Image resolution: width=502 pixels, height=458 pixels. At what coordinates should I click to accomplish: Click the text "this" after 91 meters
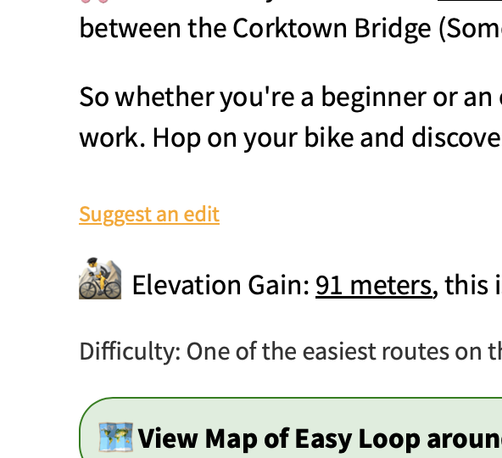click(x=466, y=285)
